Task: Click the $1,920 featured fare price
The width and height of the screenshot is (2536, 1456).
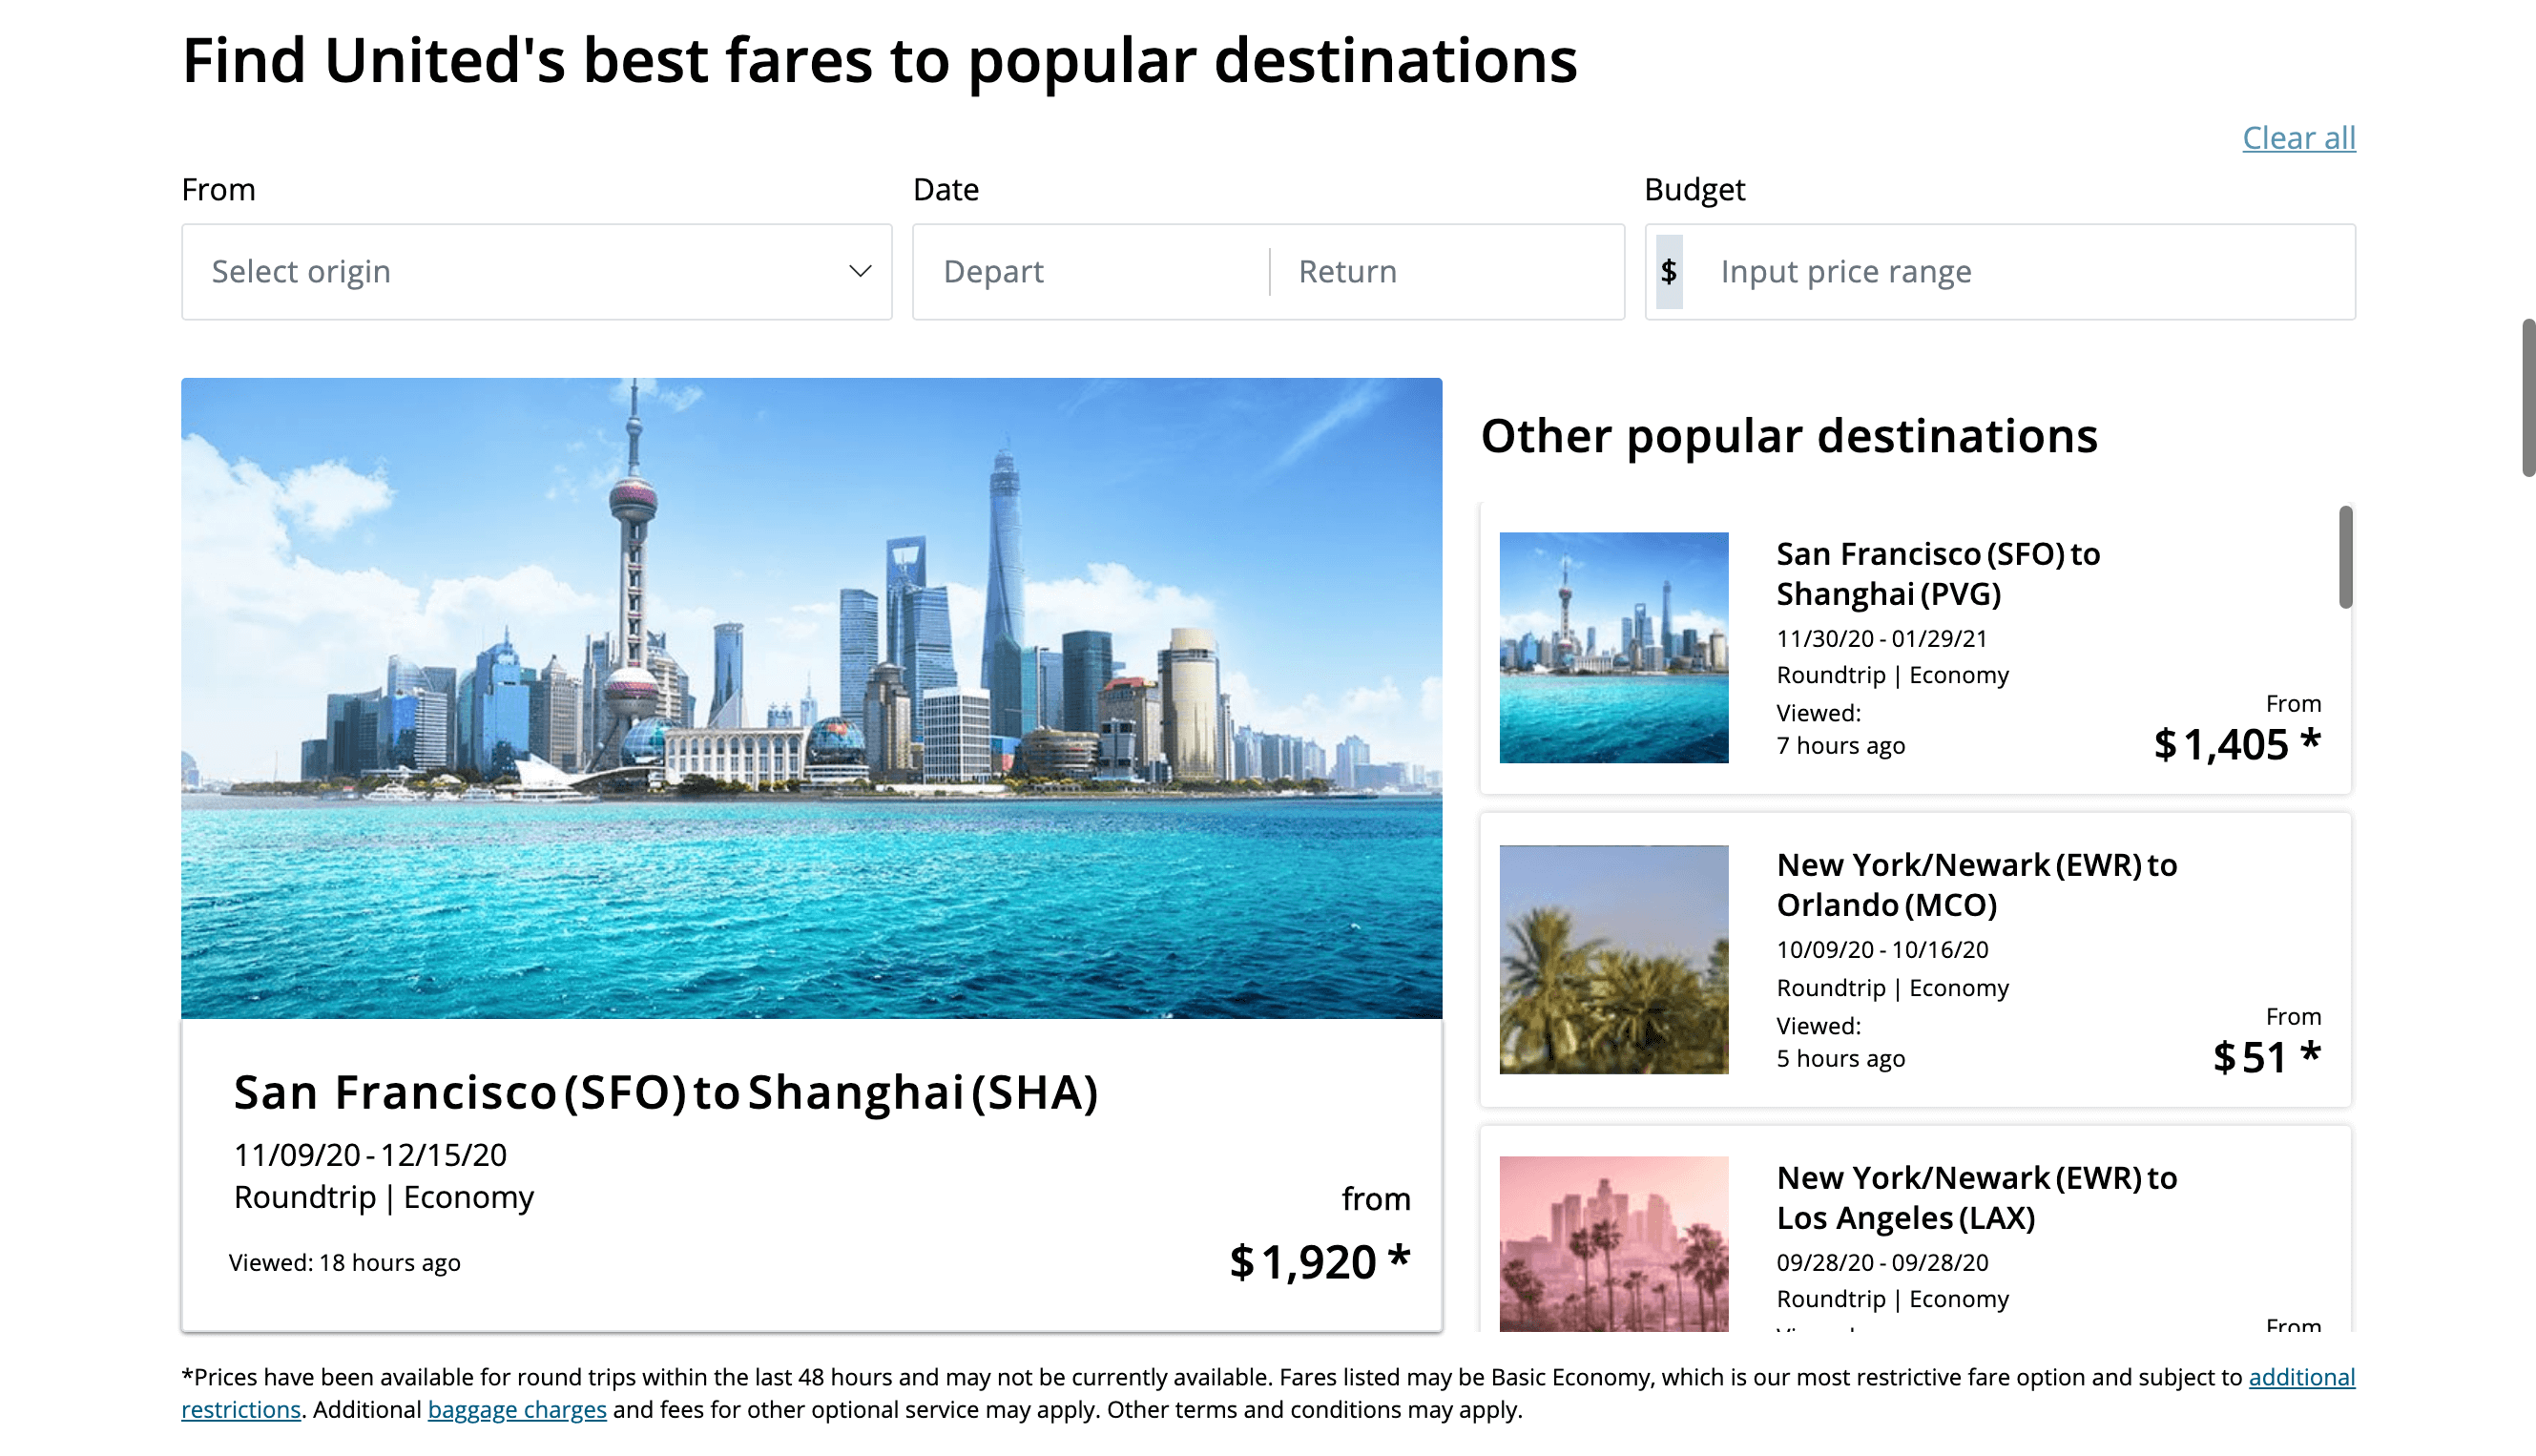Action: point(1319,1261)
